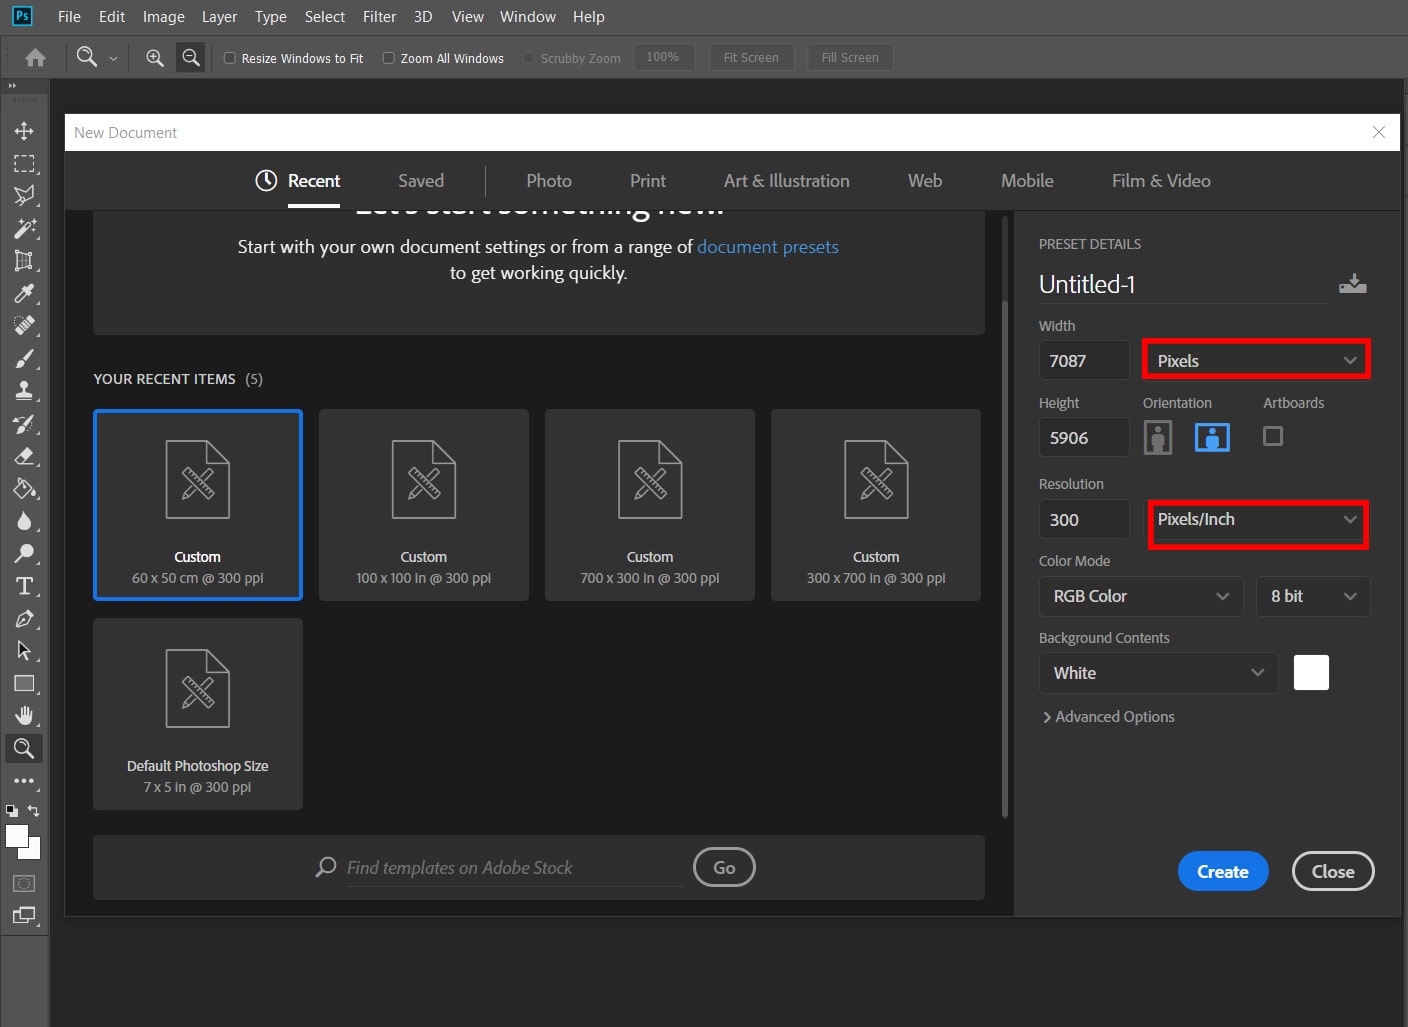Save the document preset
The image size is (1408, 1027).
pyautogui.click(x=1353, y=284)
